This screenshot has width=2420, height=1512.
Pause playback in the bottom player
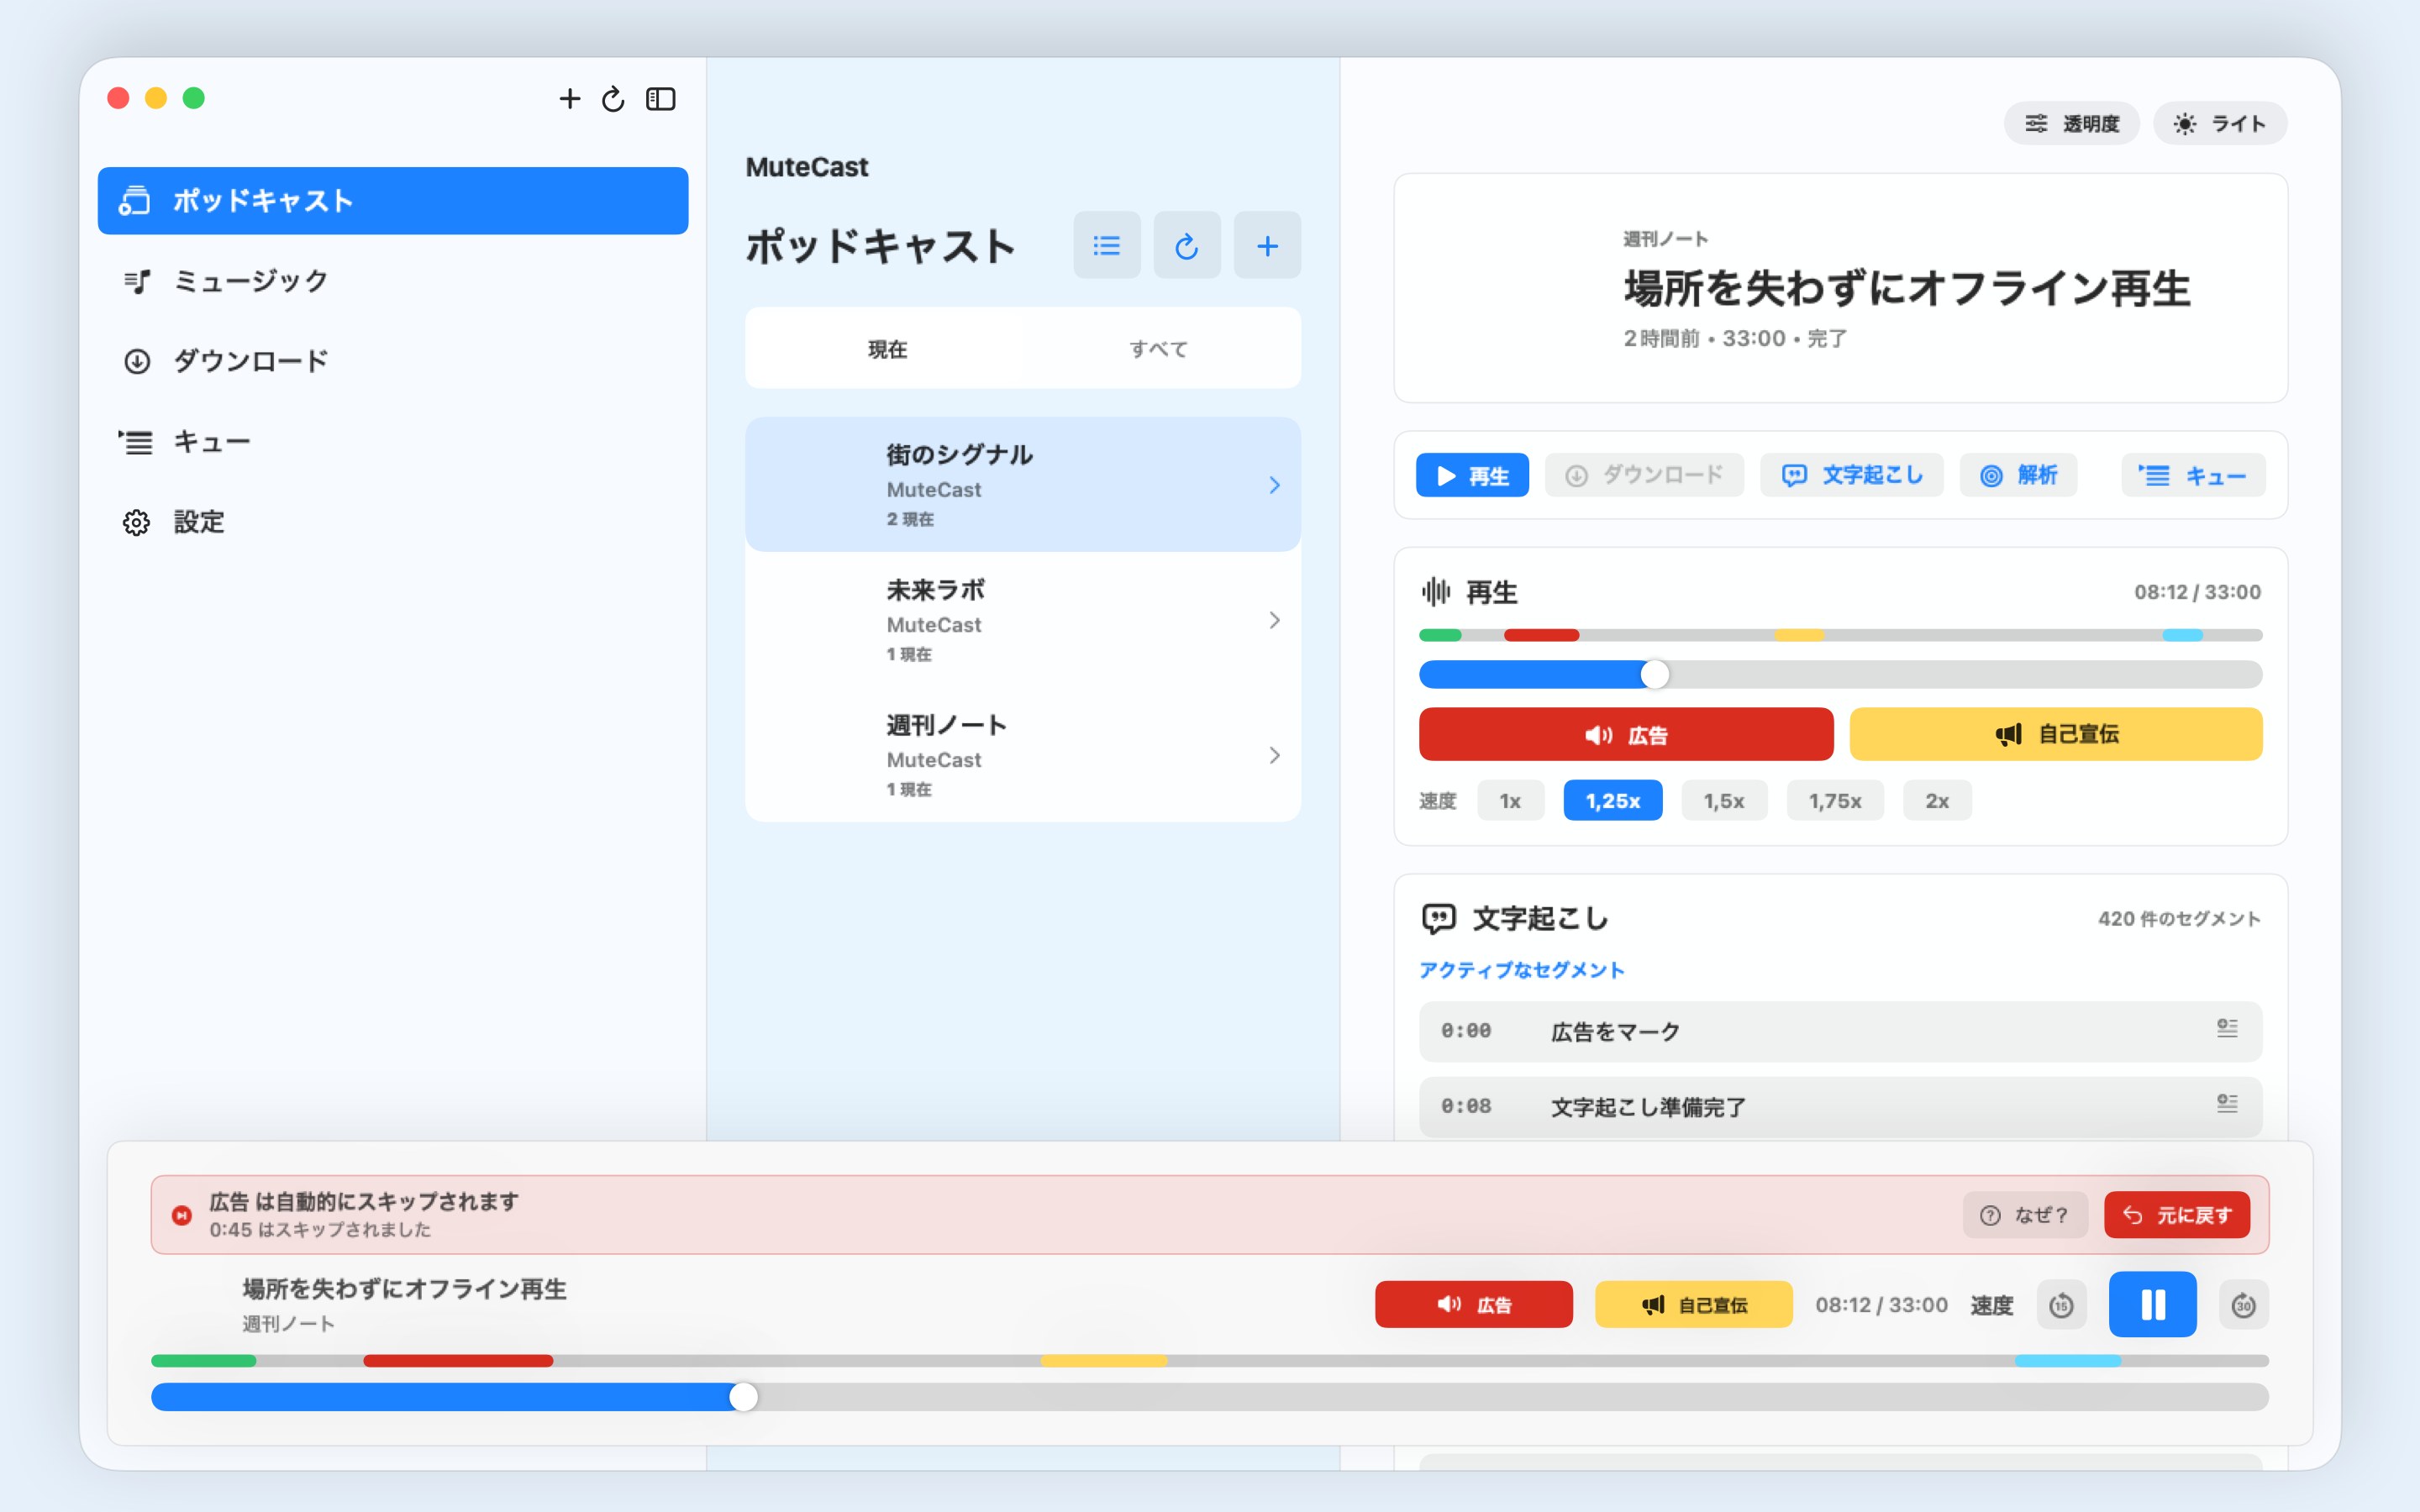[2152, 1304]
